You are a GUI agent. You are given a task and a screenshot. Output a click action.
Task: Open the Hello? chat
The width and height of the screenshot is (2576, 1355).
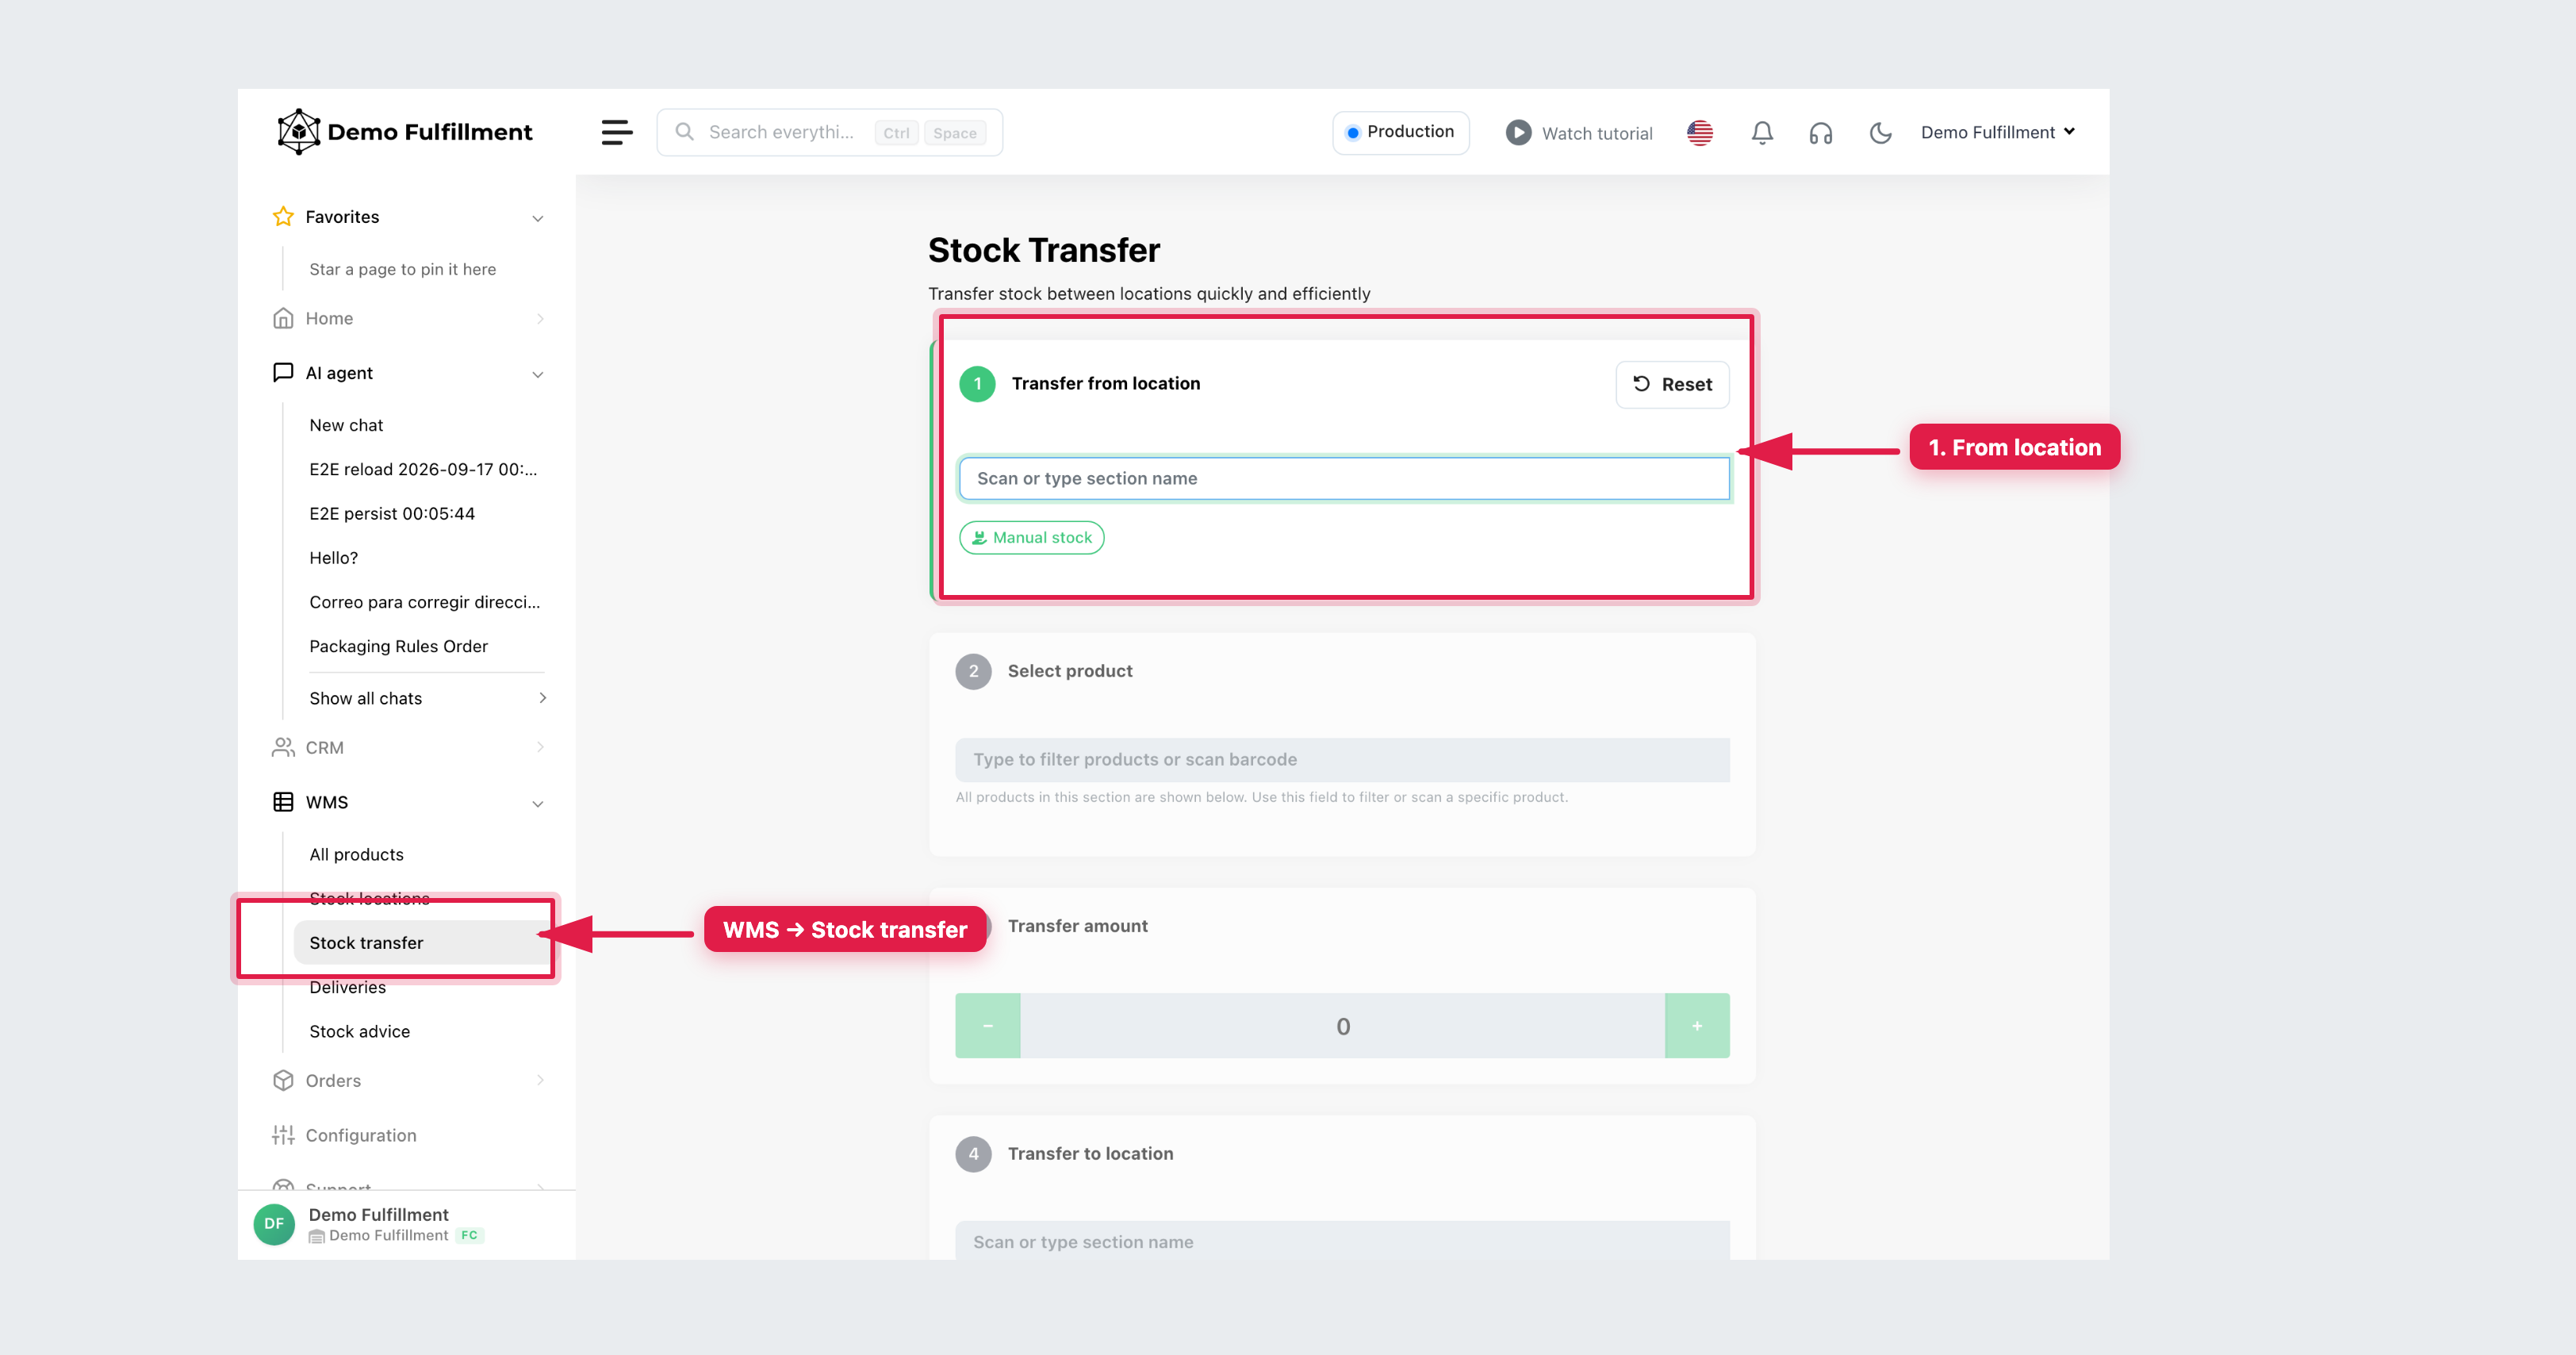coord(333,558)
